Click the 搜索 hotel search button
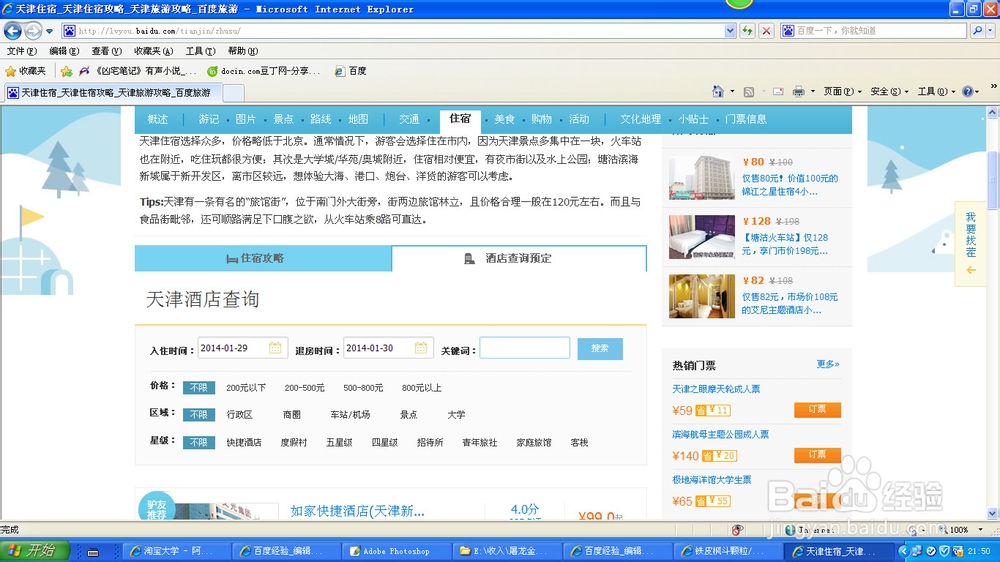 coord(599,348)
